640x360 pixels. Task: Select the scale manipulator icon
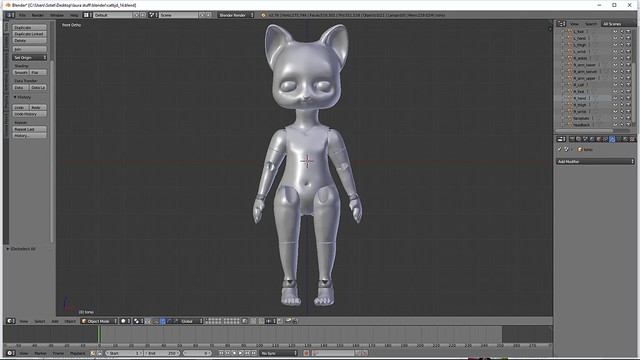coord(176,321)
